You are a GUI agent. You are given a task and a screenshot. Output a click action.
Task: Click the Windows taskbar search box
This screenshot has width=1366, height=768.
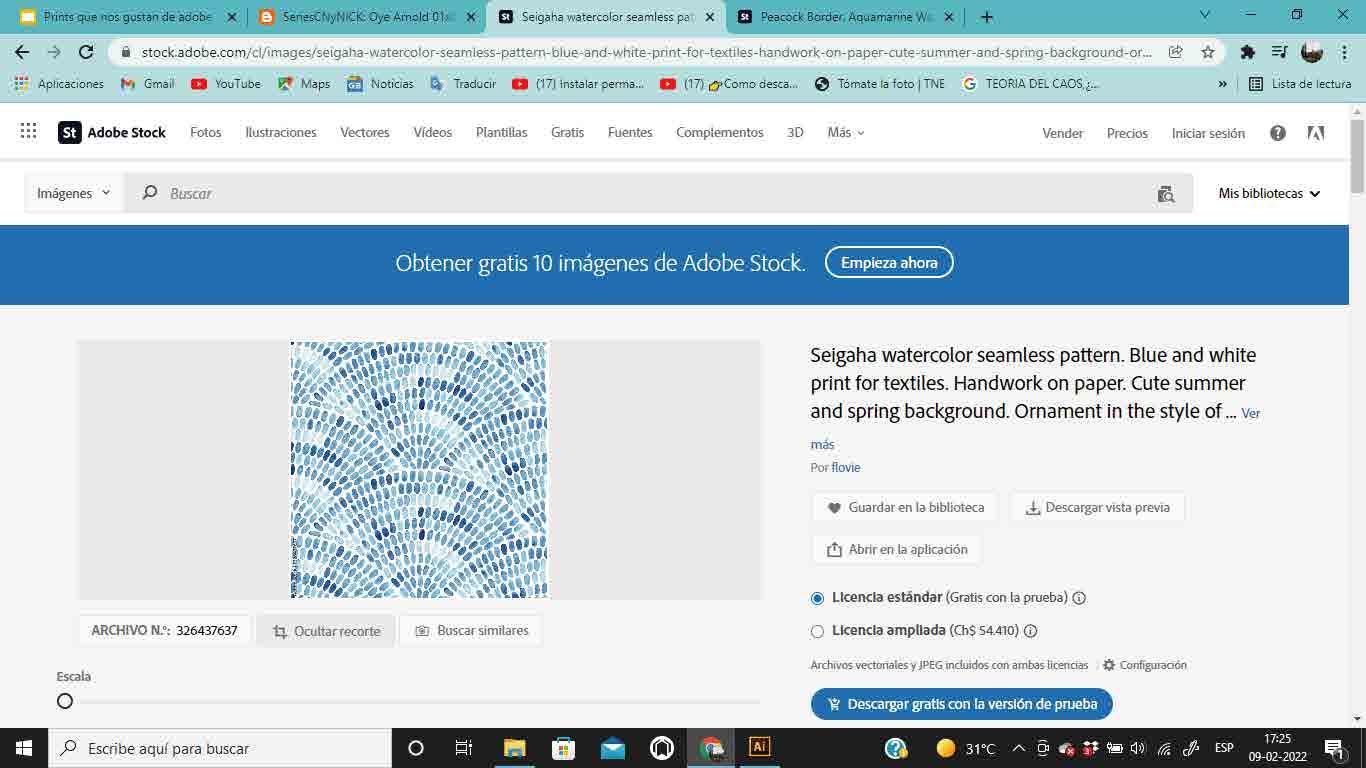[219, 748]
